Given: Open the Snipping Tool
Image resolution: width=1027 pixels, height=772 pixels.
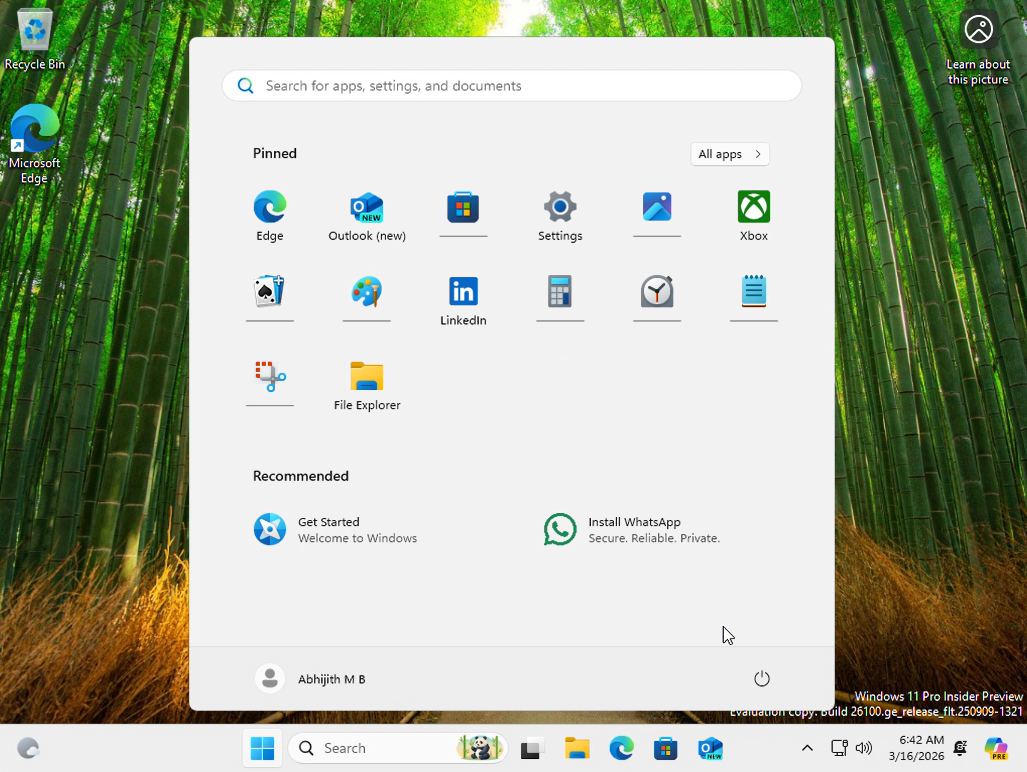Looking at the screenshot, I should click(270, 375).
